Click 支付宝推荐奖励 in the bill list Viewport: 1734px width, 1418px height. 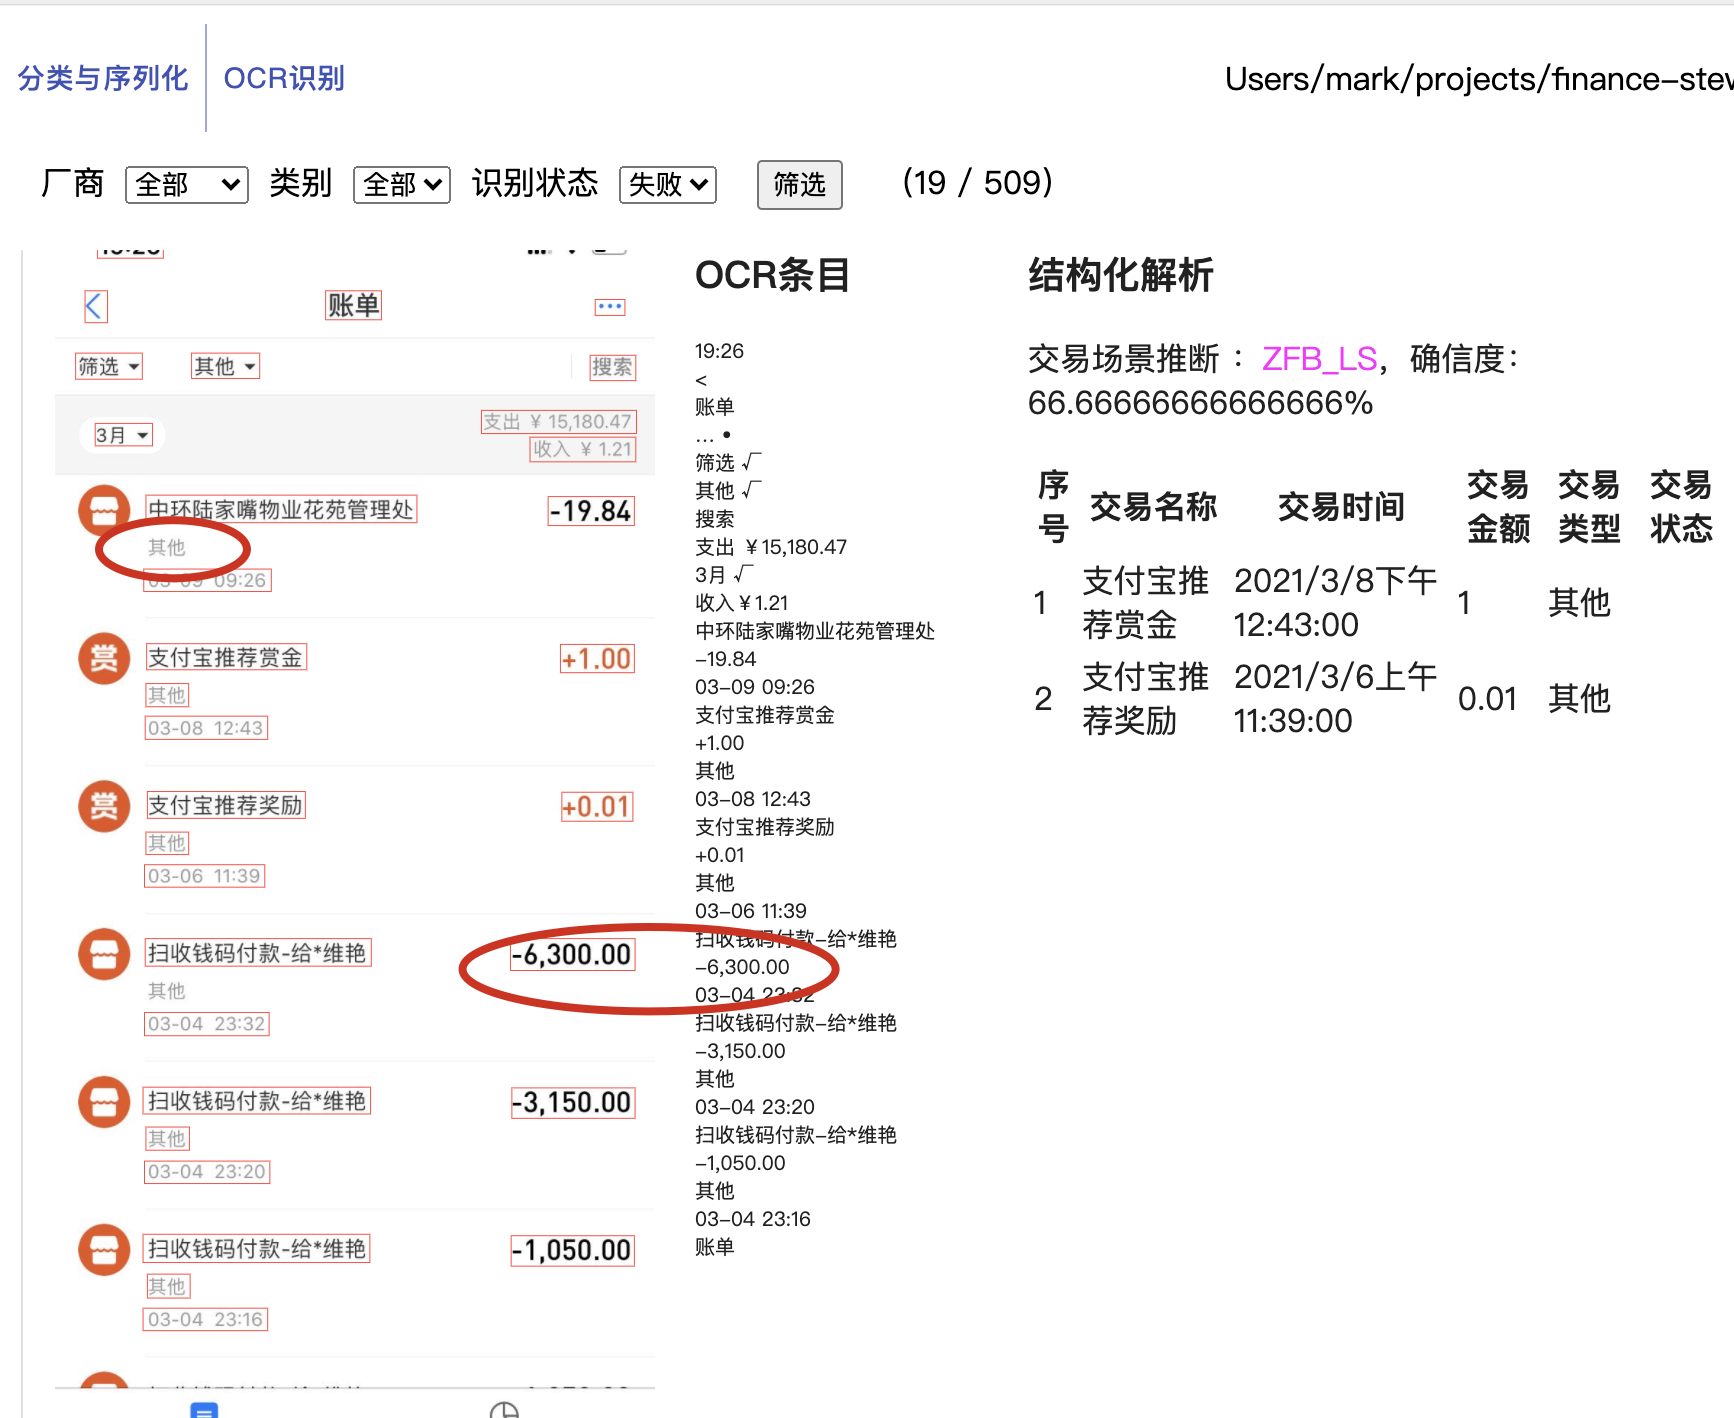coord(226,805)
